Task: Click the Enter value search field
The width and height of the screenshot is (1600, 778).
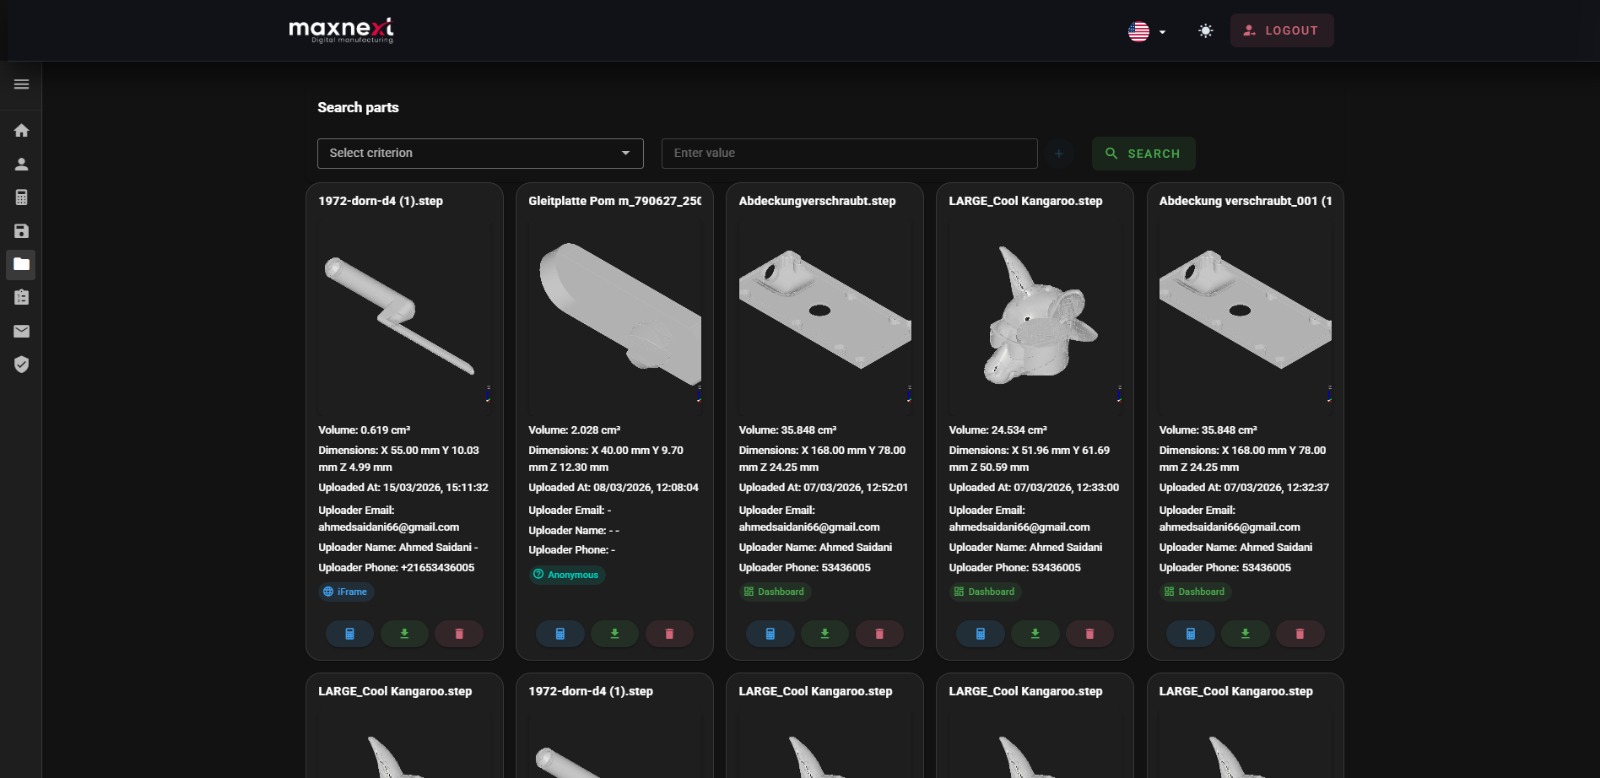Action: click(849, 153)
